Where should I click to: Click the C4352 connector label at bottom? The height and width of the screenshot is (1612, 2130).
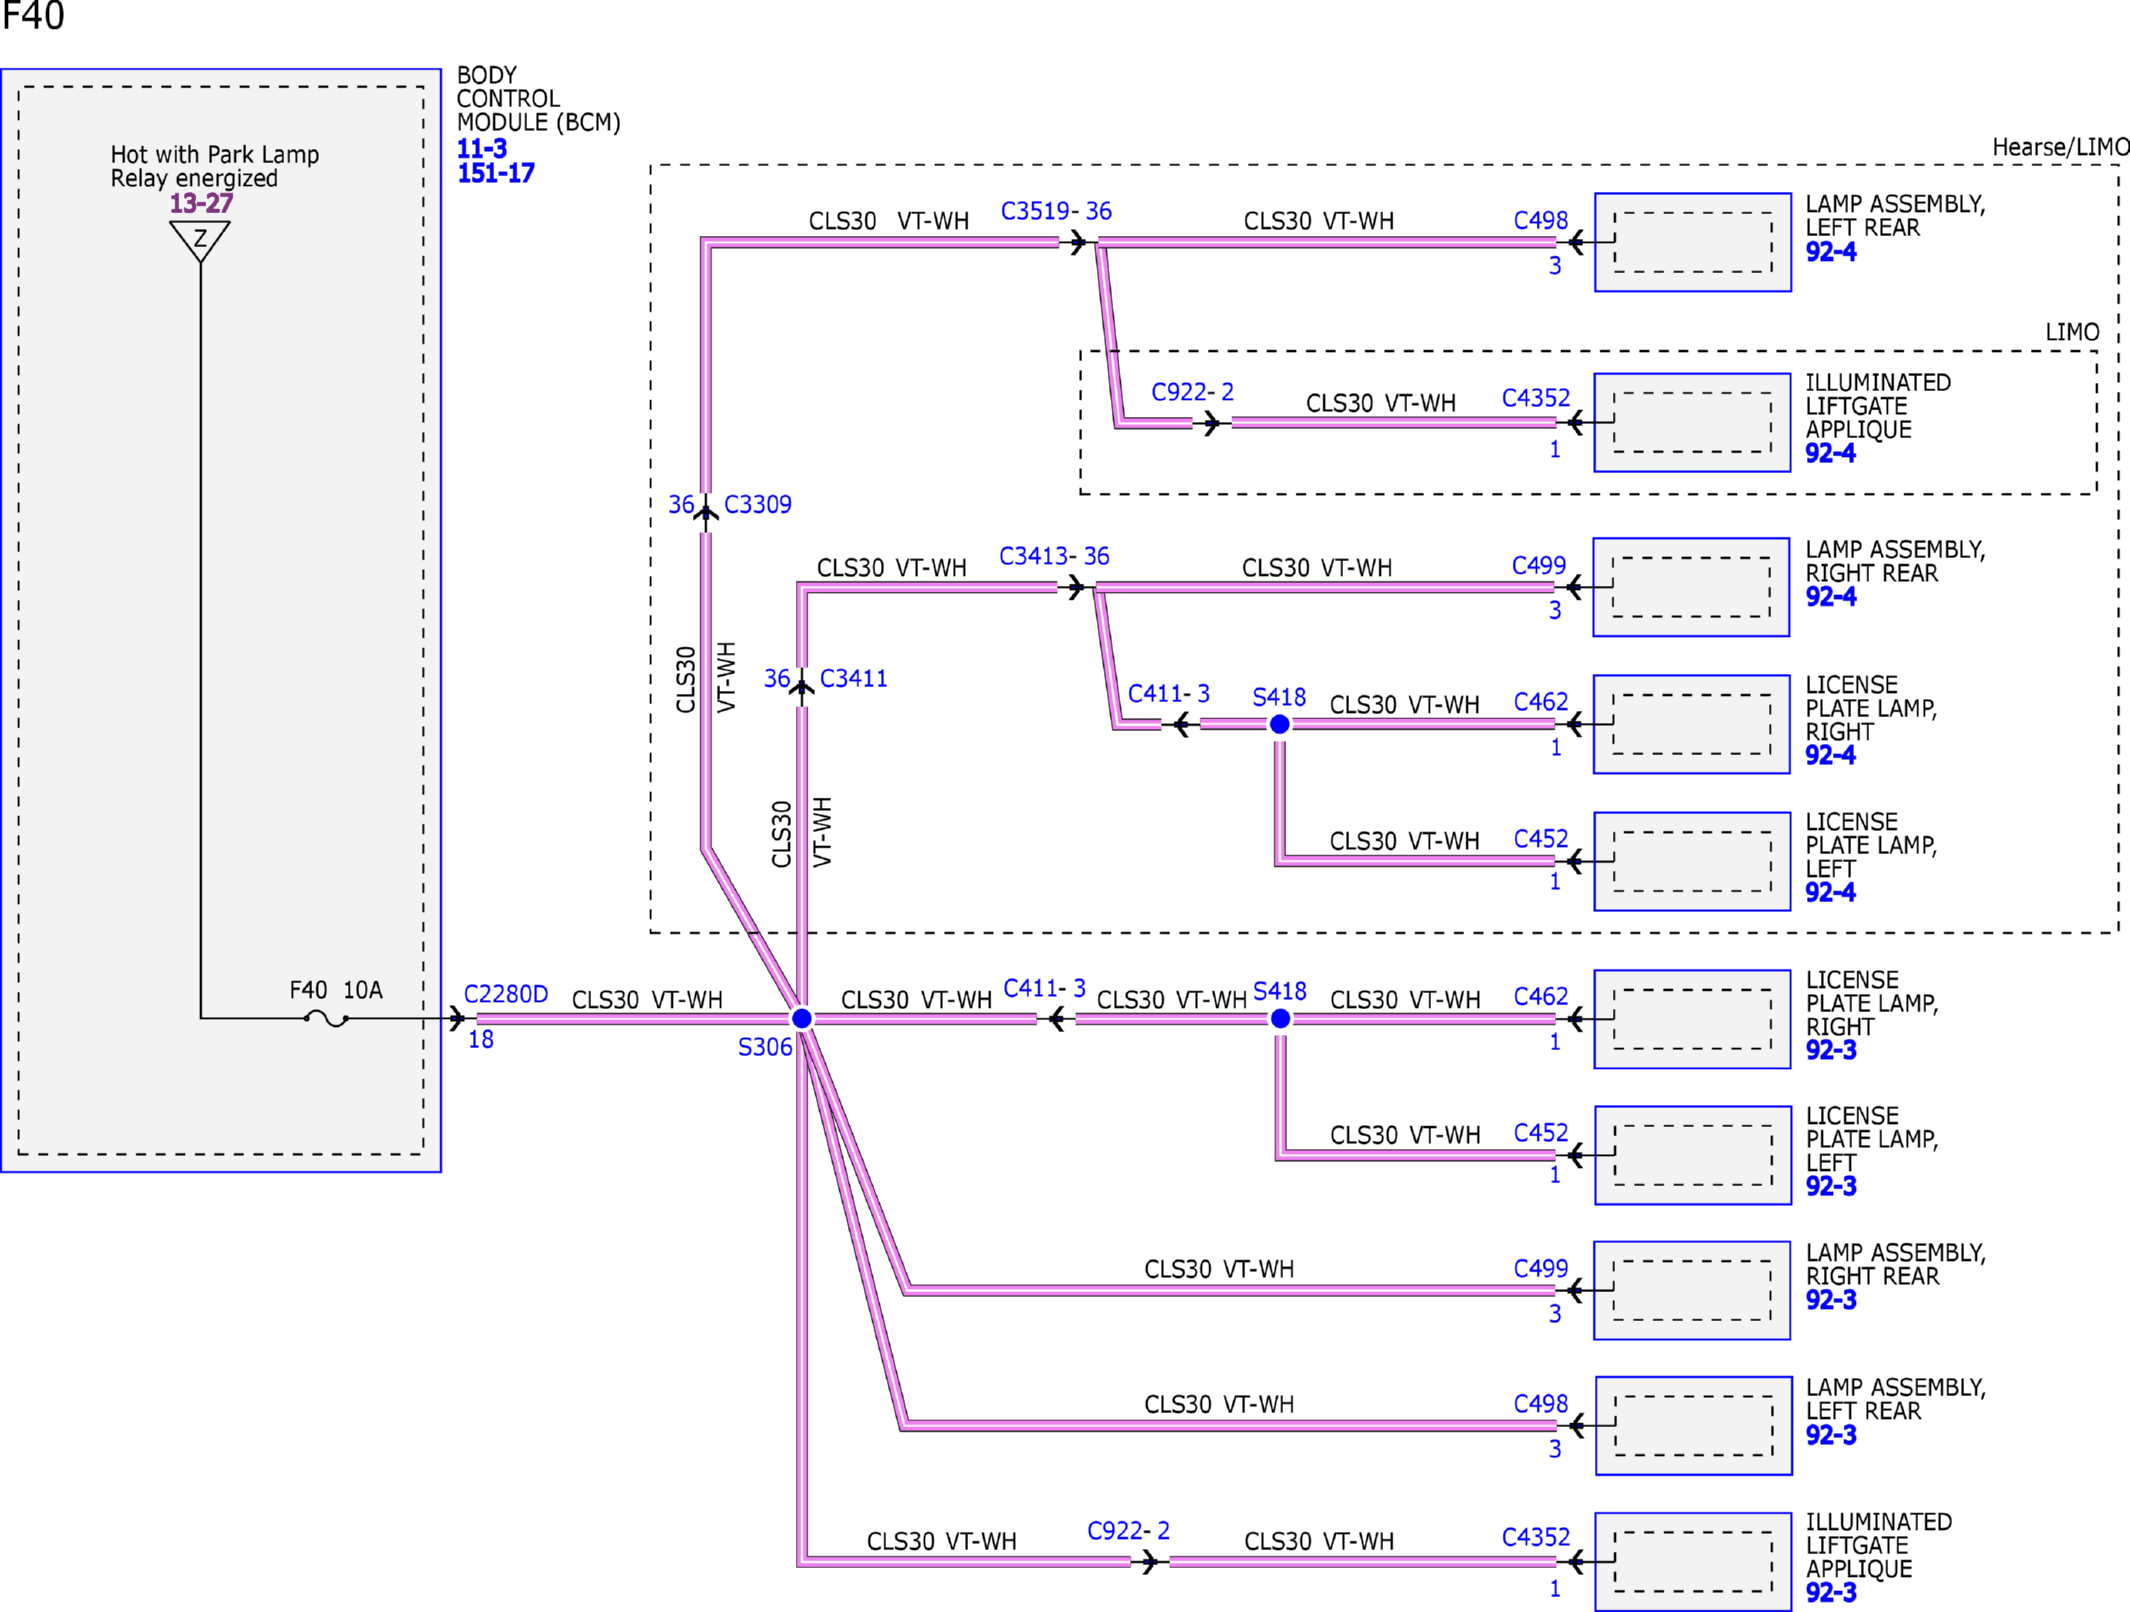[1536, 1537]
